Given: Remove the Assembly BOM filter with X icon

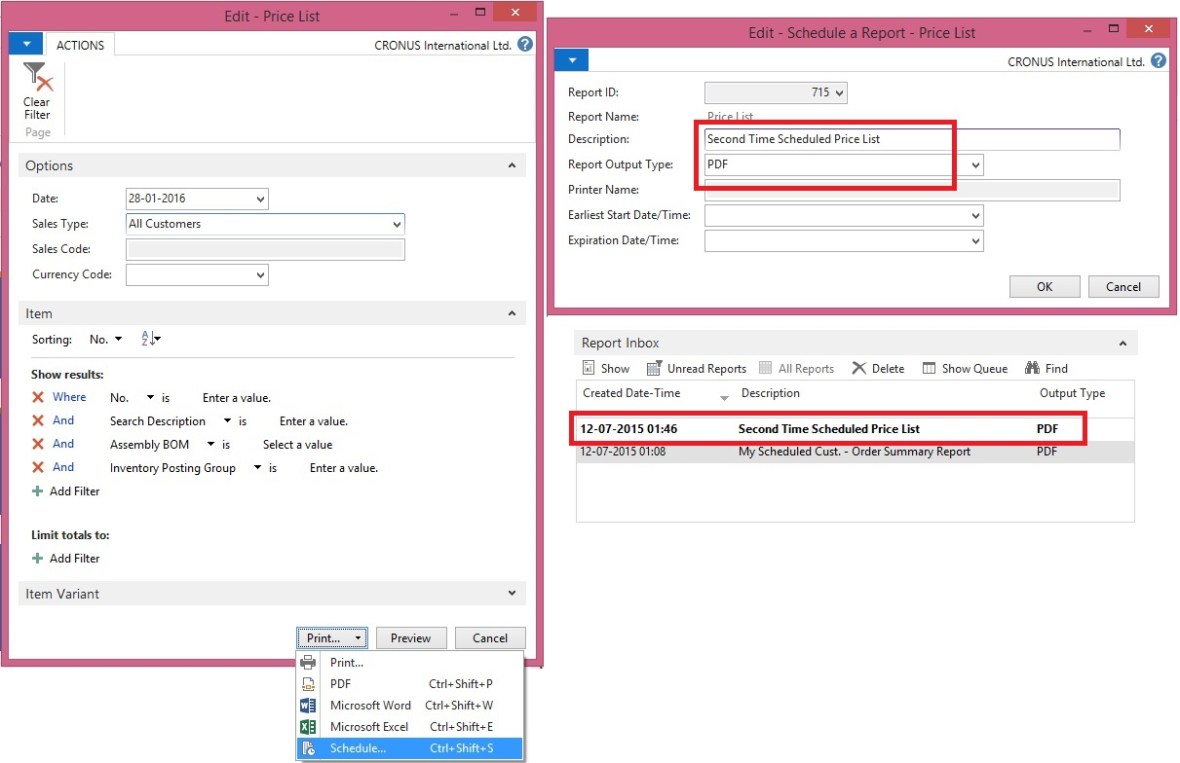Looking at the screenshot, I should [x=38, y=444].
